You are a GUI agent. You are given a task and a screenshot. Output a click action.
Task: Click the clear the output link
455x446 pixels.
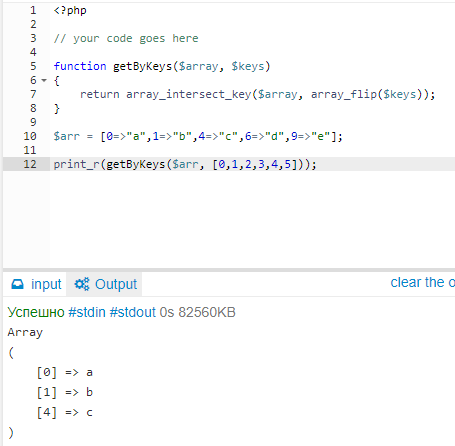coord(423,282)
